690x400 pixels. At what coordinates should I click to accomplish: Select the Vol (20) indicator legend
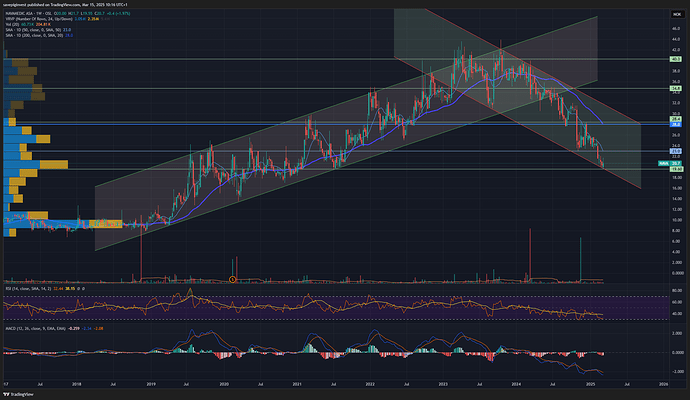point(28,24)
